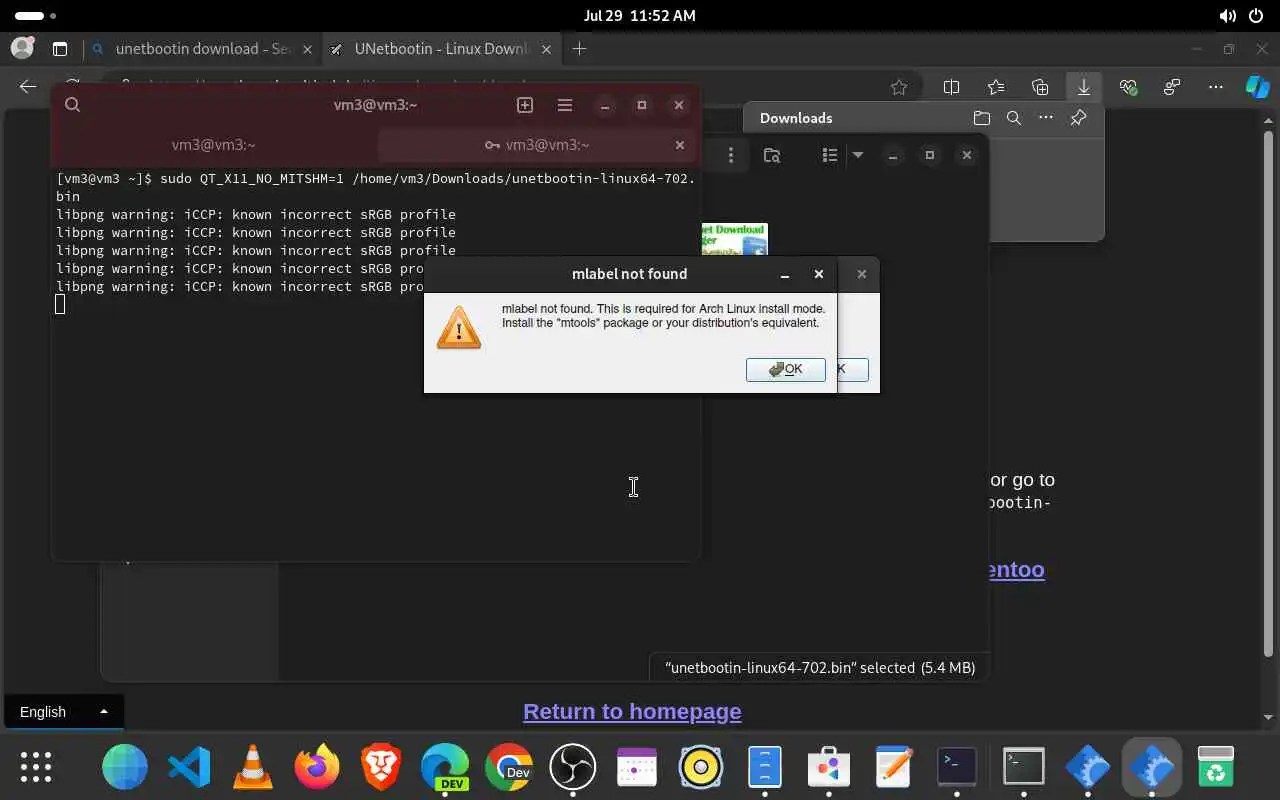The width and height of the screenshot is (1280, 800).
Task: Click the Downloads arrow icon in the browser toolbar
Action: point(1084,87)
